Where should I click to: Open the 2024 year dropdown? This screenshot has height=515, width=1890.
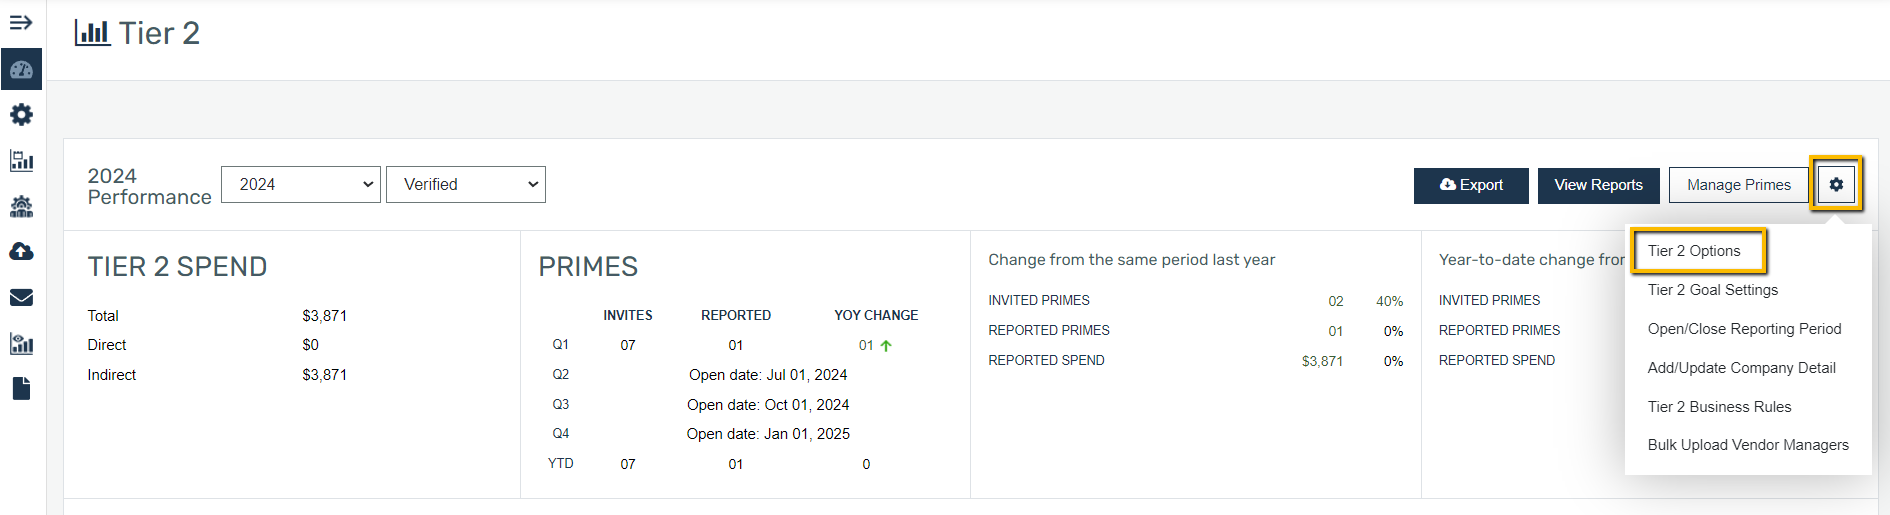[301, 184]
